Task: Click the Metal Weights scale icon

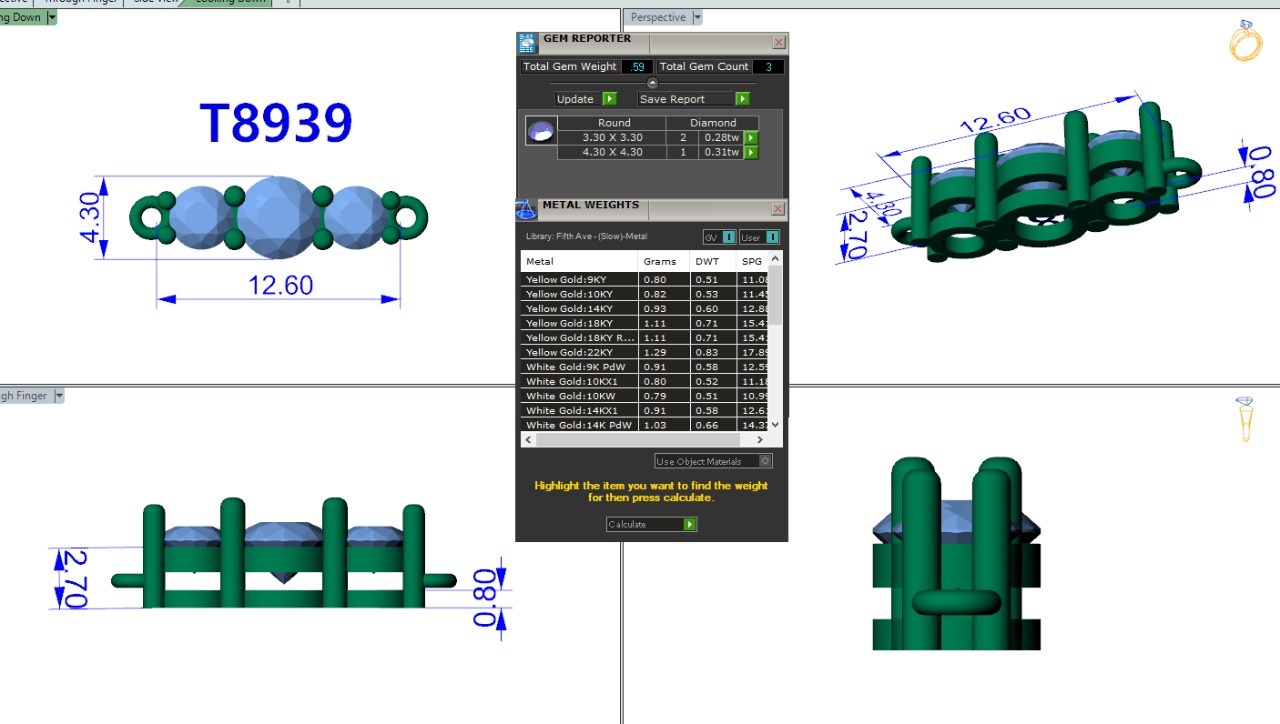Action: (x=526, y=209)
